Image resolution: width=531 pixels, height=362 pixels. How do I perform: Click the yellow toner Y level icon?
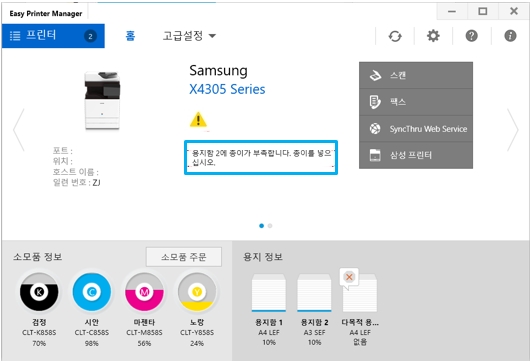(197, 292)
